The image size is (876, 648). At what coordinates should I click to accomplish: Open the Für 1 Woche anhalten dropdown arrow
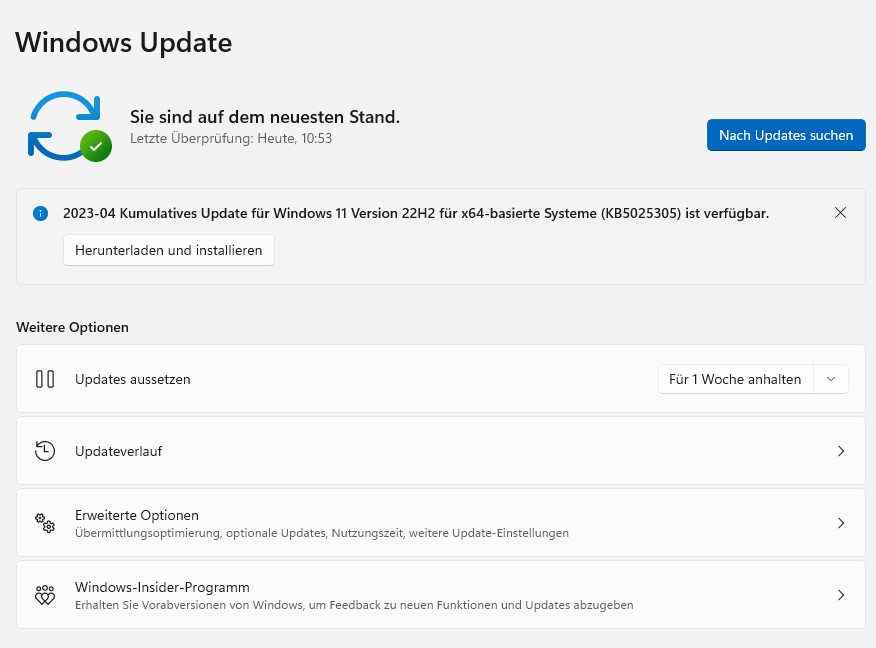pyautogui.click(x=831, y=379)
